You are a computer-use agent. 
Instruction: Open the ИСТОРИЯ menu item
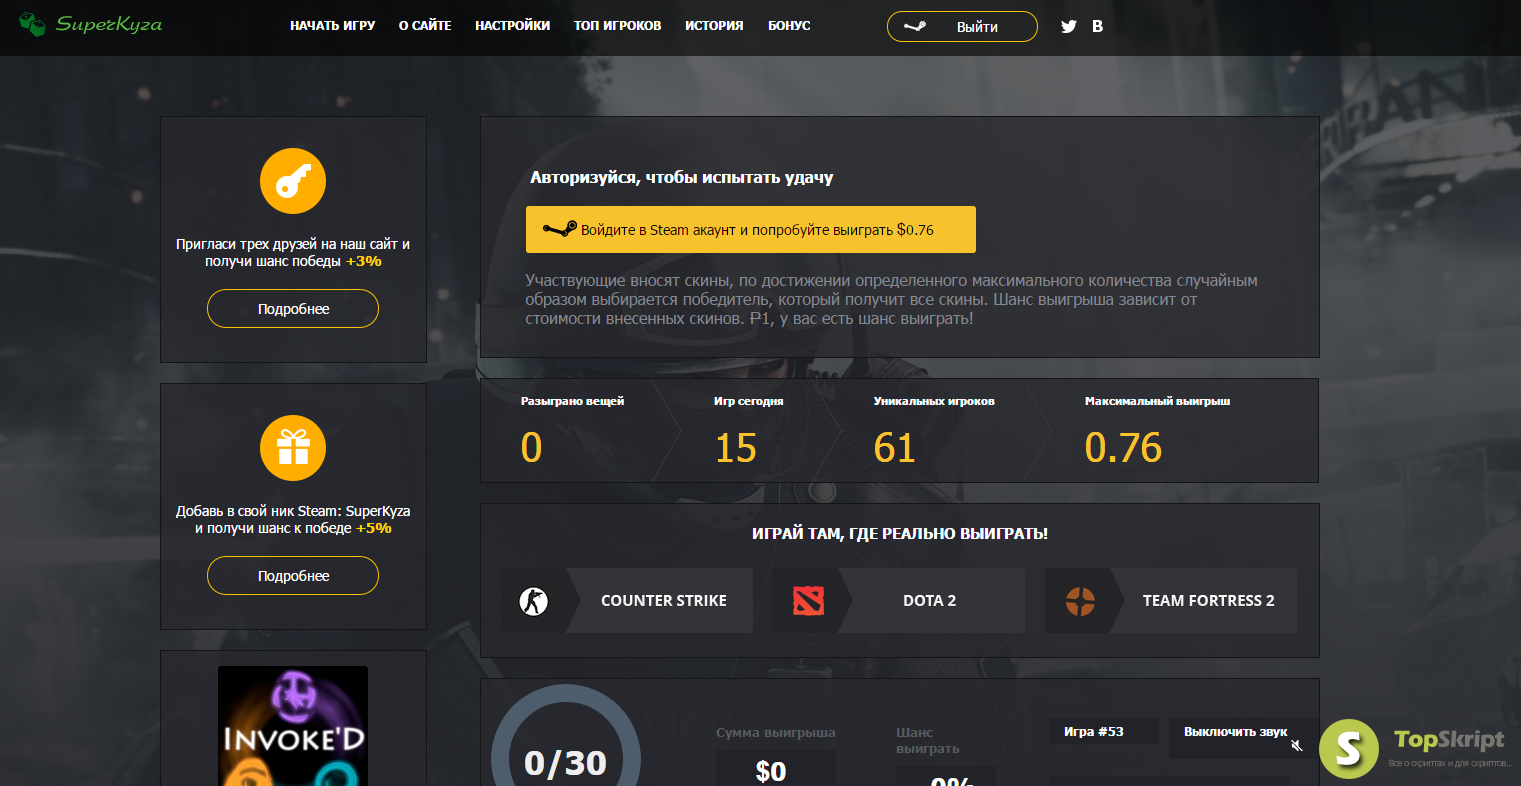[714, 26]
